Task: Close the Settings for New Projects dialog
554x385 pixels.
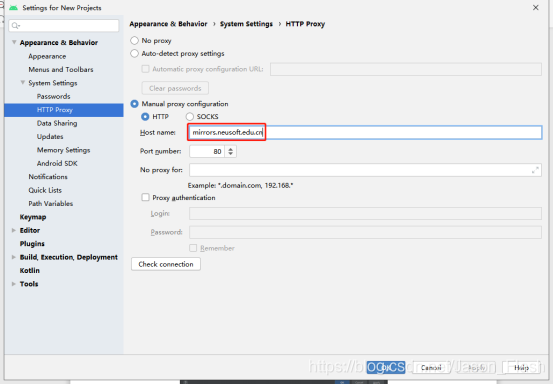Action: [x=536, y=7]
